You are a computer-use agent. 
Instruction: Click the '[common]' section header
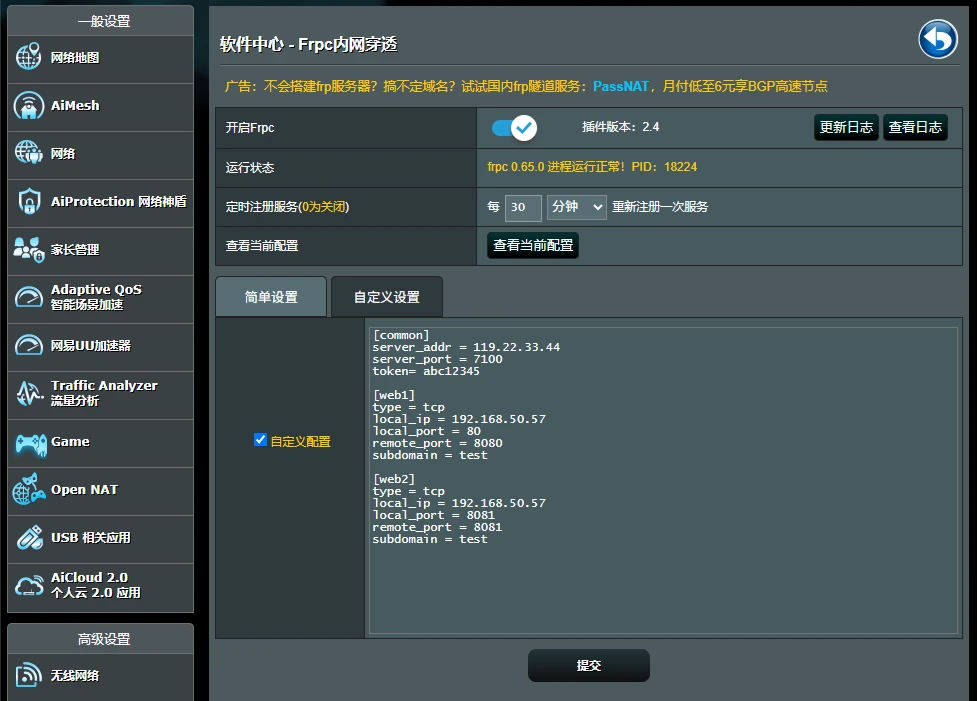point(401,335)
